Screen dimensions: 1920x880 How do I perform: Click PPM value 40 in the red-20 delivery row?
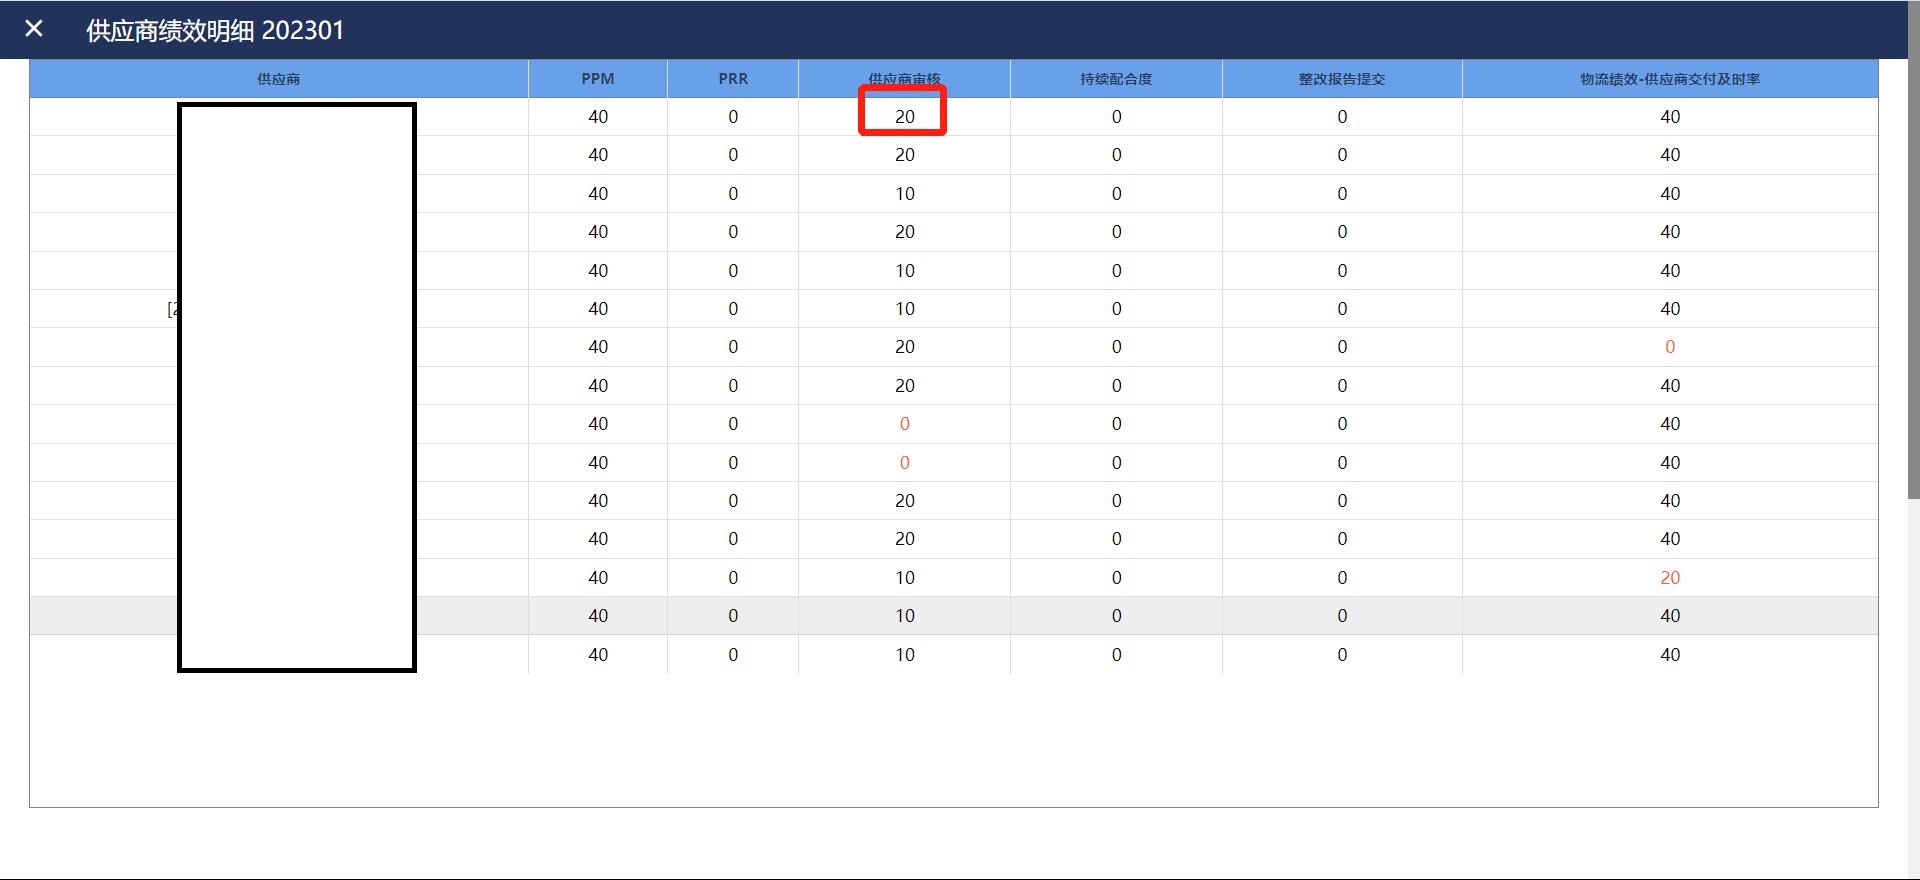598,578
